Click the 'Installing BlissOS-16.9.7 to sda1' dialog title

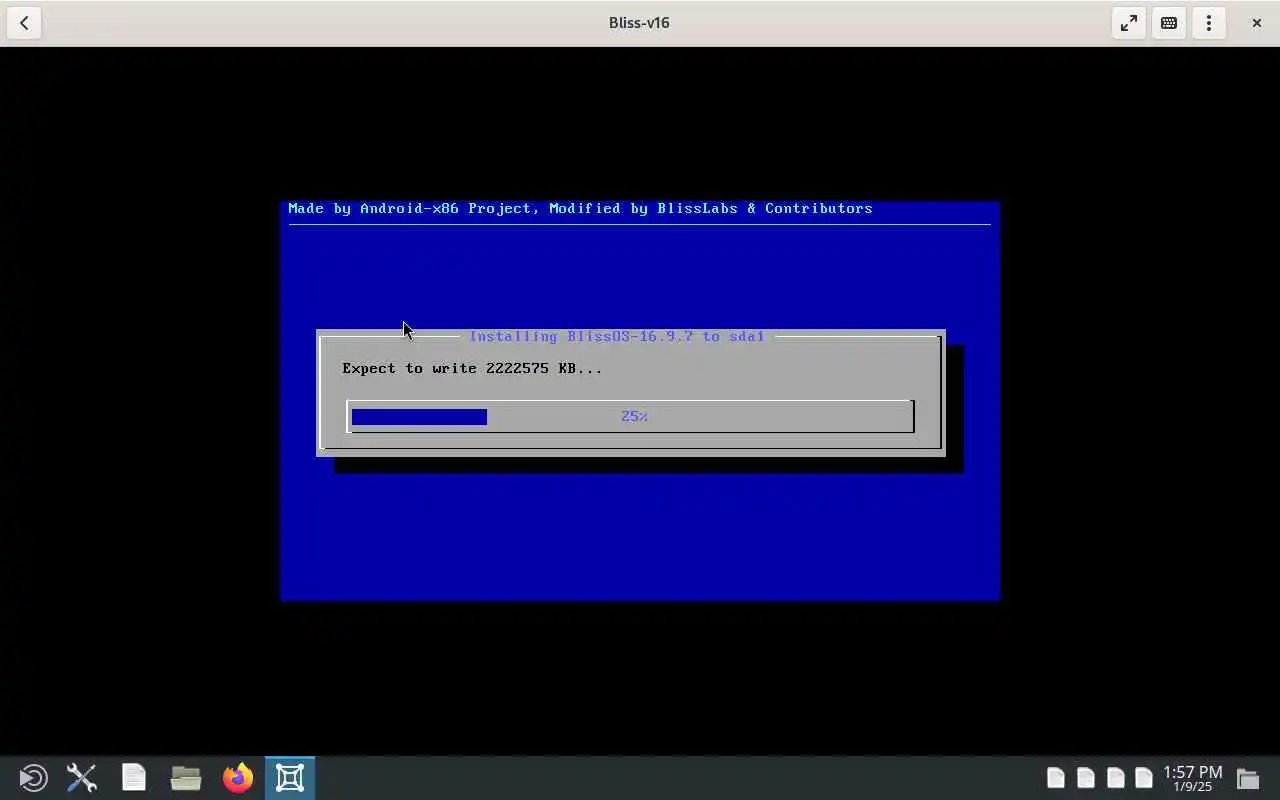click(x=617, y=336)
